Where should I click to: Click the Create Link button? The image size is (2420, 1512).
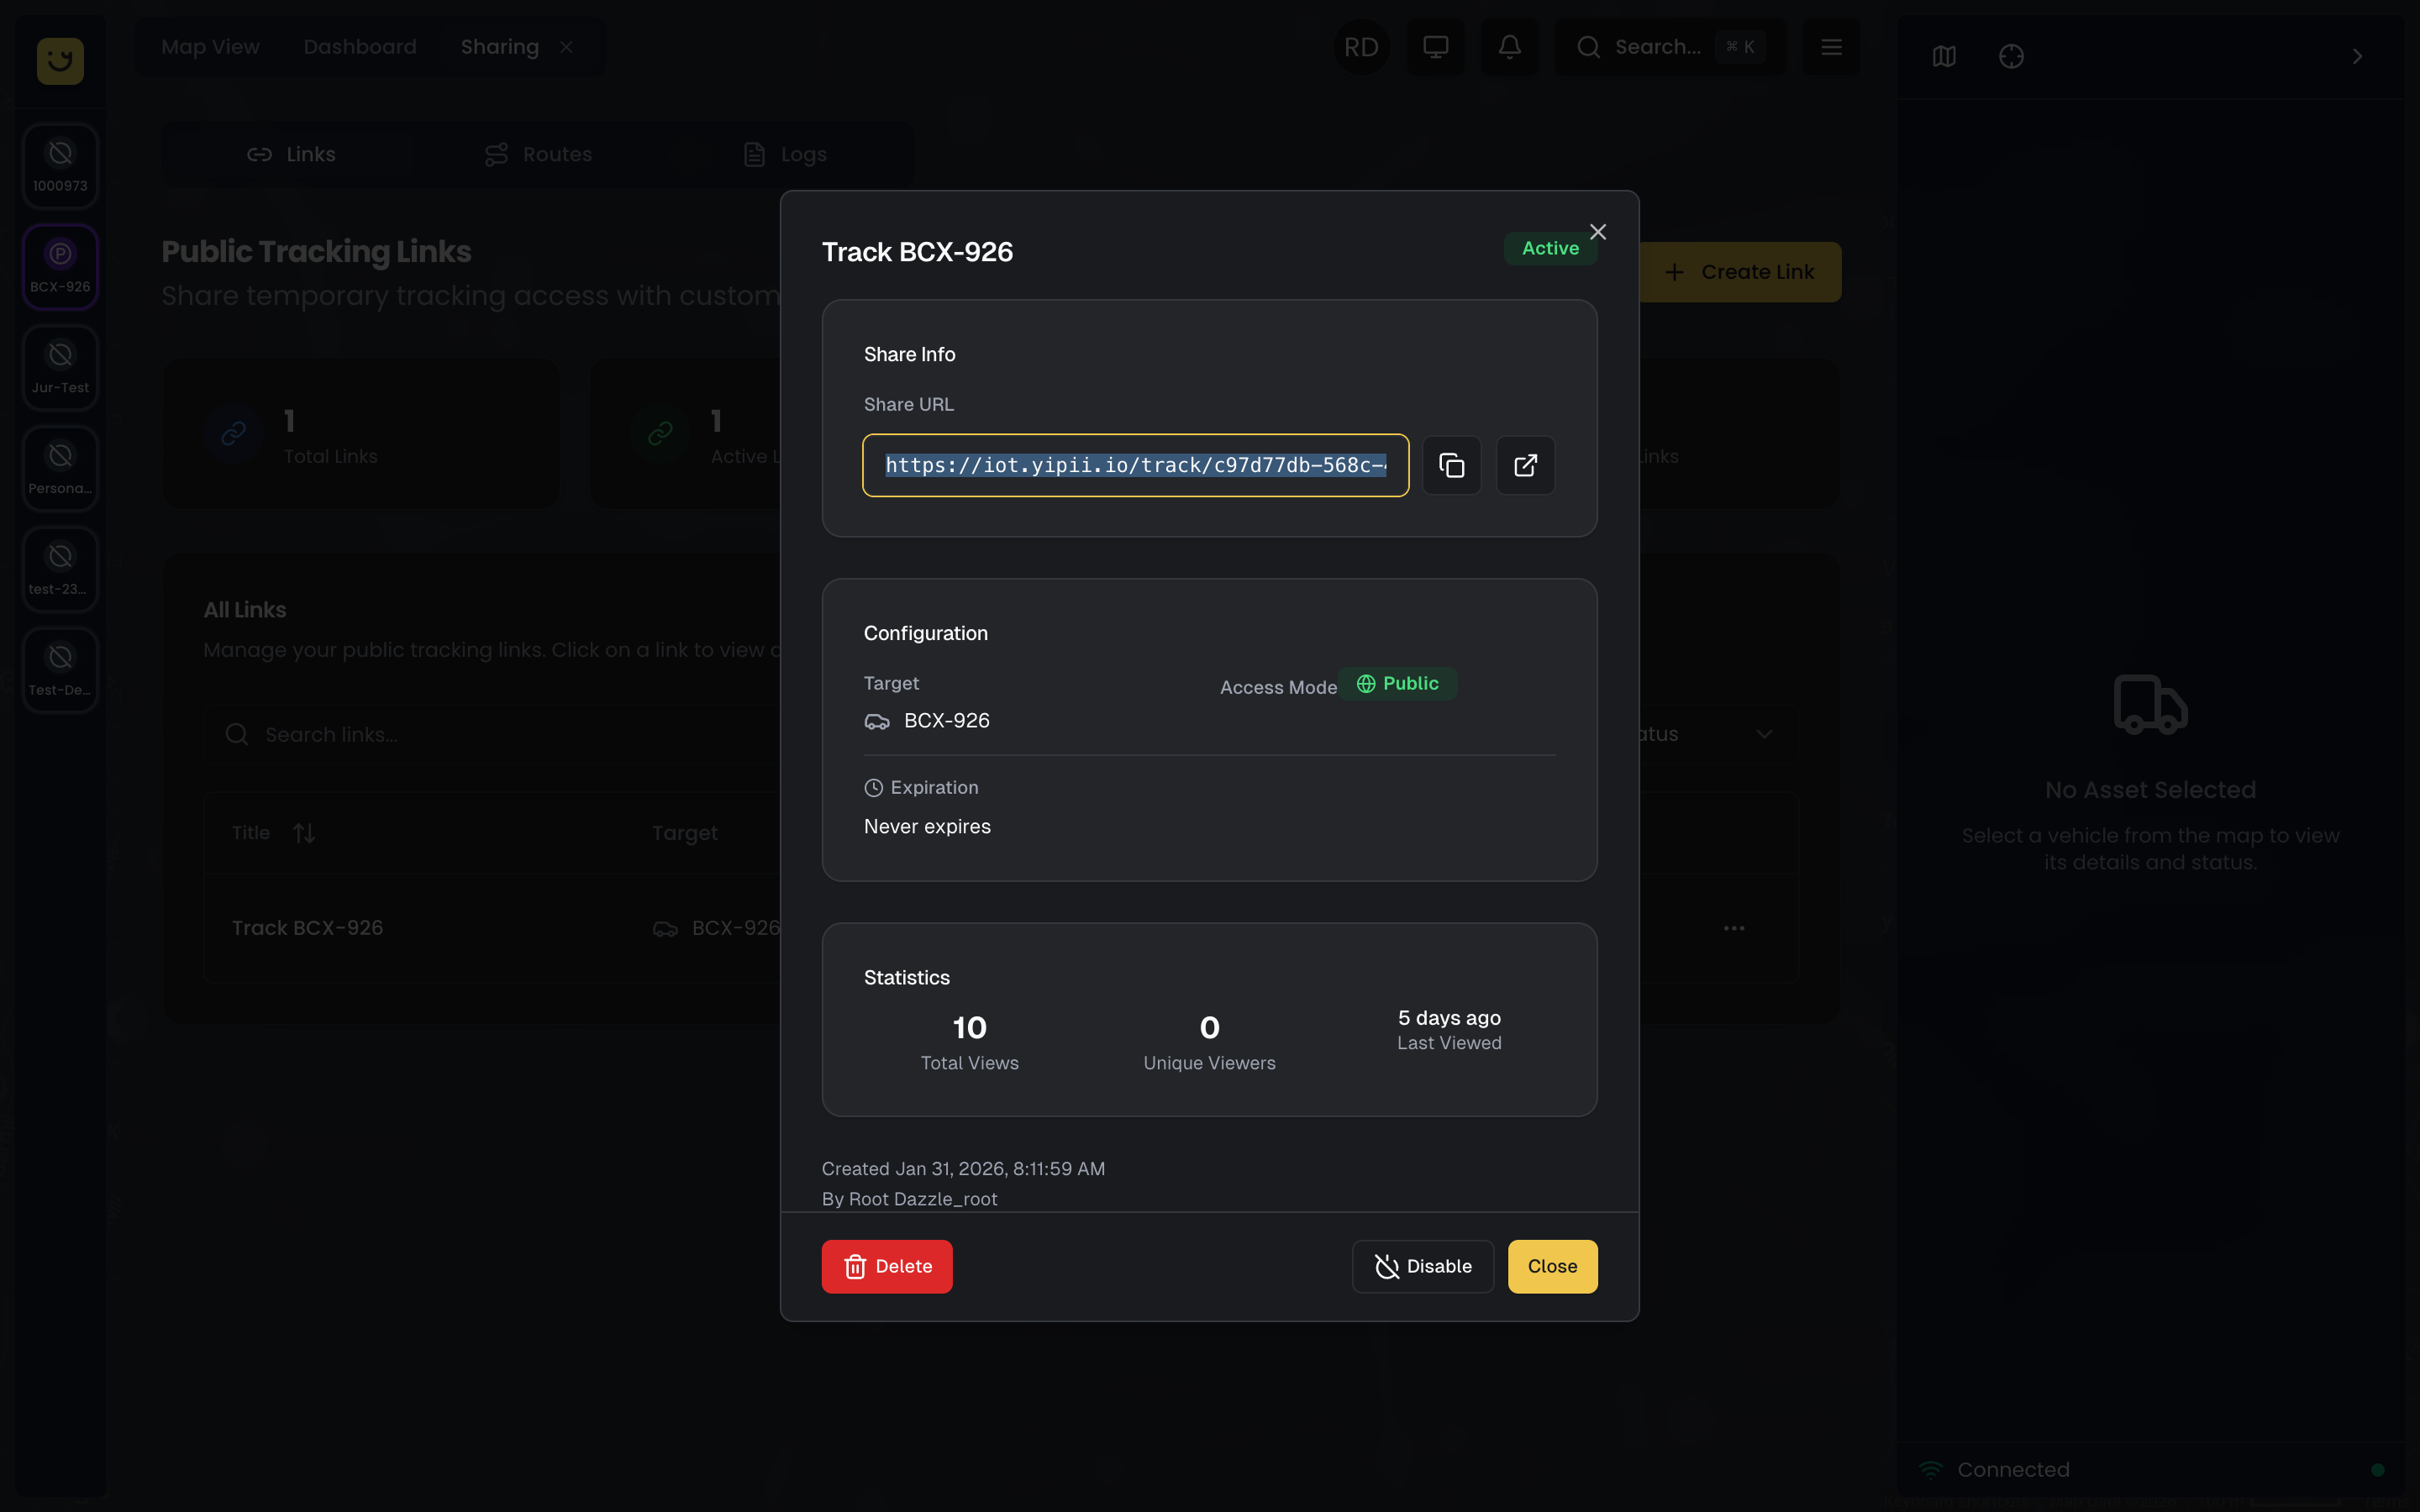pos(1740,272)
